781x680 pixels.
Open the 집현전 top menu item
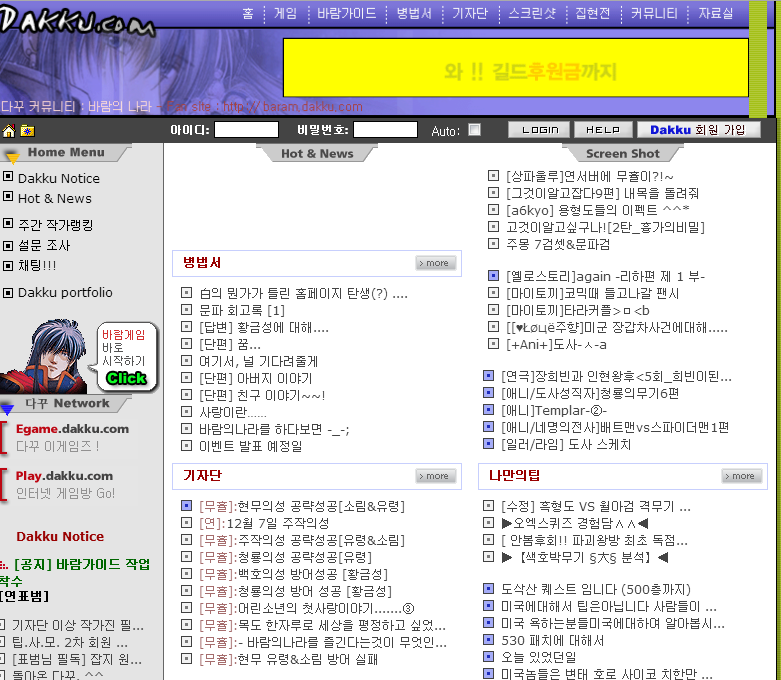click(x=593, y=13)
